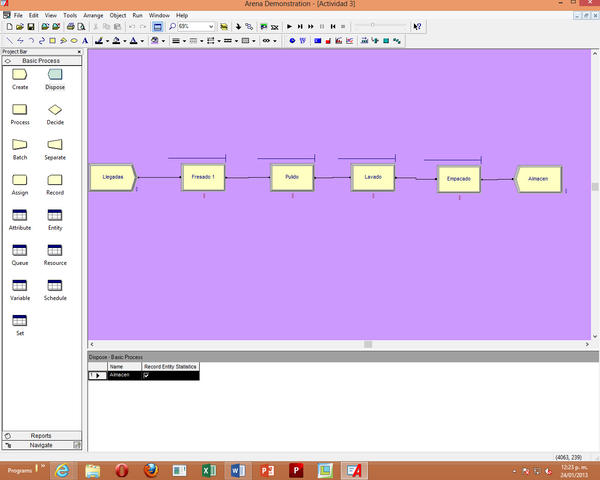Create a new model file
This screenshot has height=480, width=600.
[x=10, y=27]
